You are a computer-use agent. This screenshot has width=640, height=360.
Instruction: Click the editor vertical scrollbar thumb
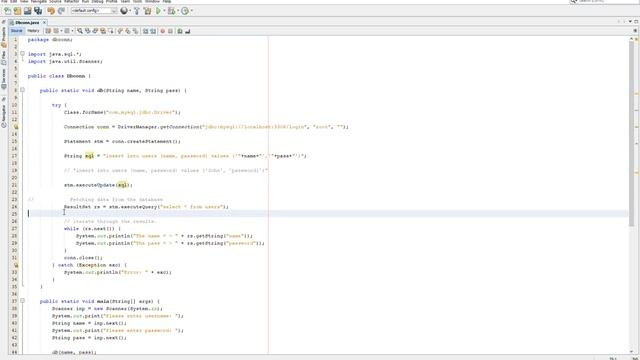pyautogui.click(x=631, y=134)
